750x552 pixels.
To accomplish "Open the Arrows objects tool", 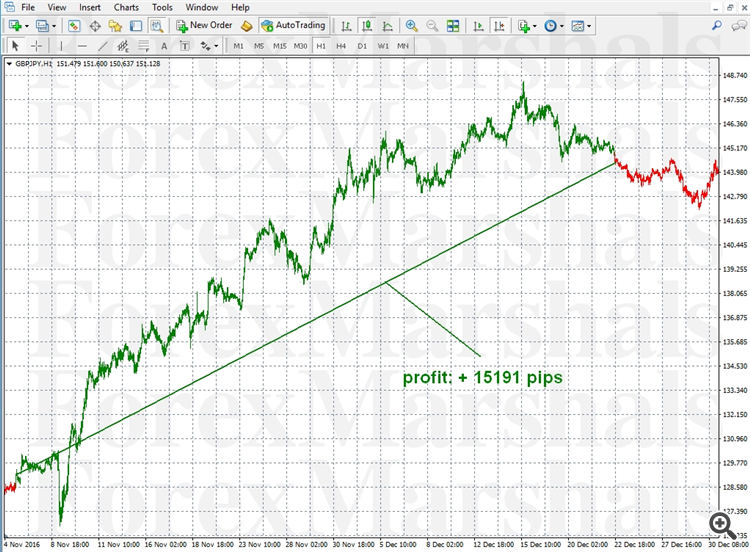I will point(206,46).
